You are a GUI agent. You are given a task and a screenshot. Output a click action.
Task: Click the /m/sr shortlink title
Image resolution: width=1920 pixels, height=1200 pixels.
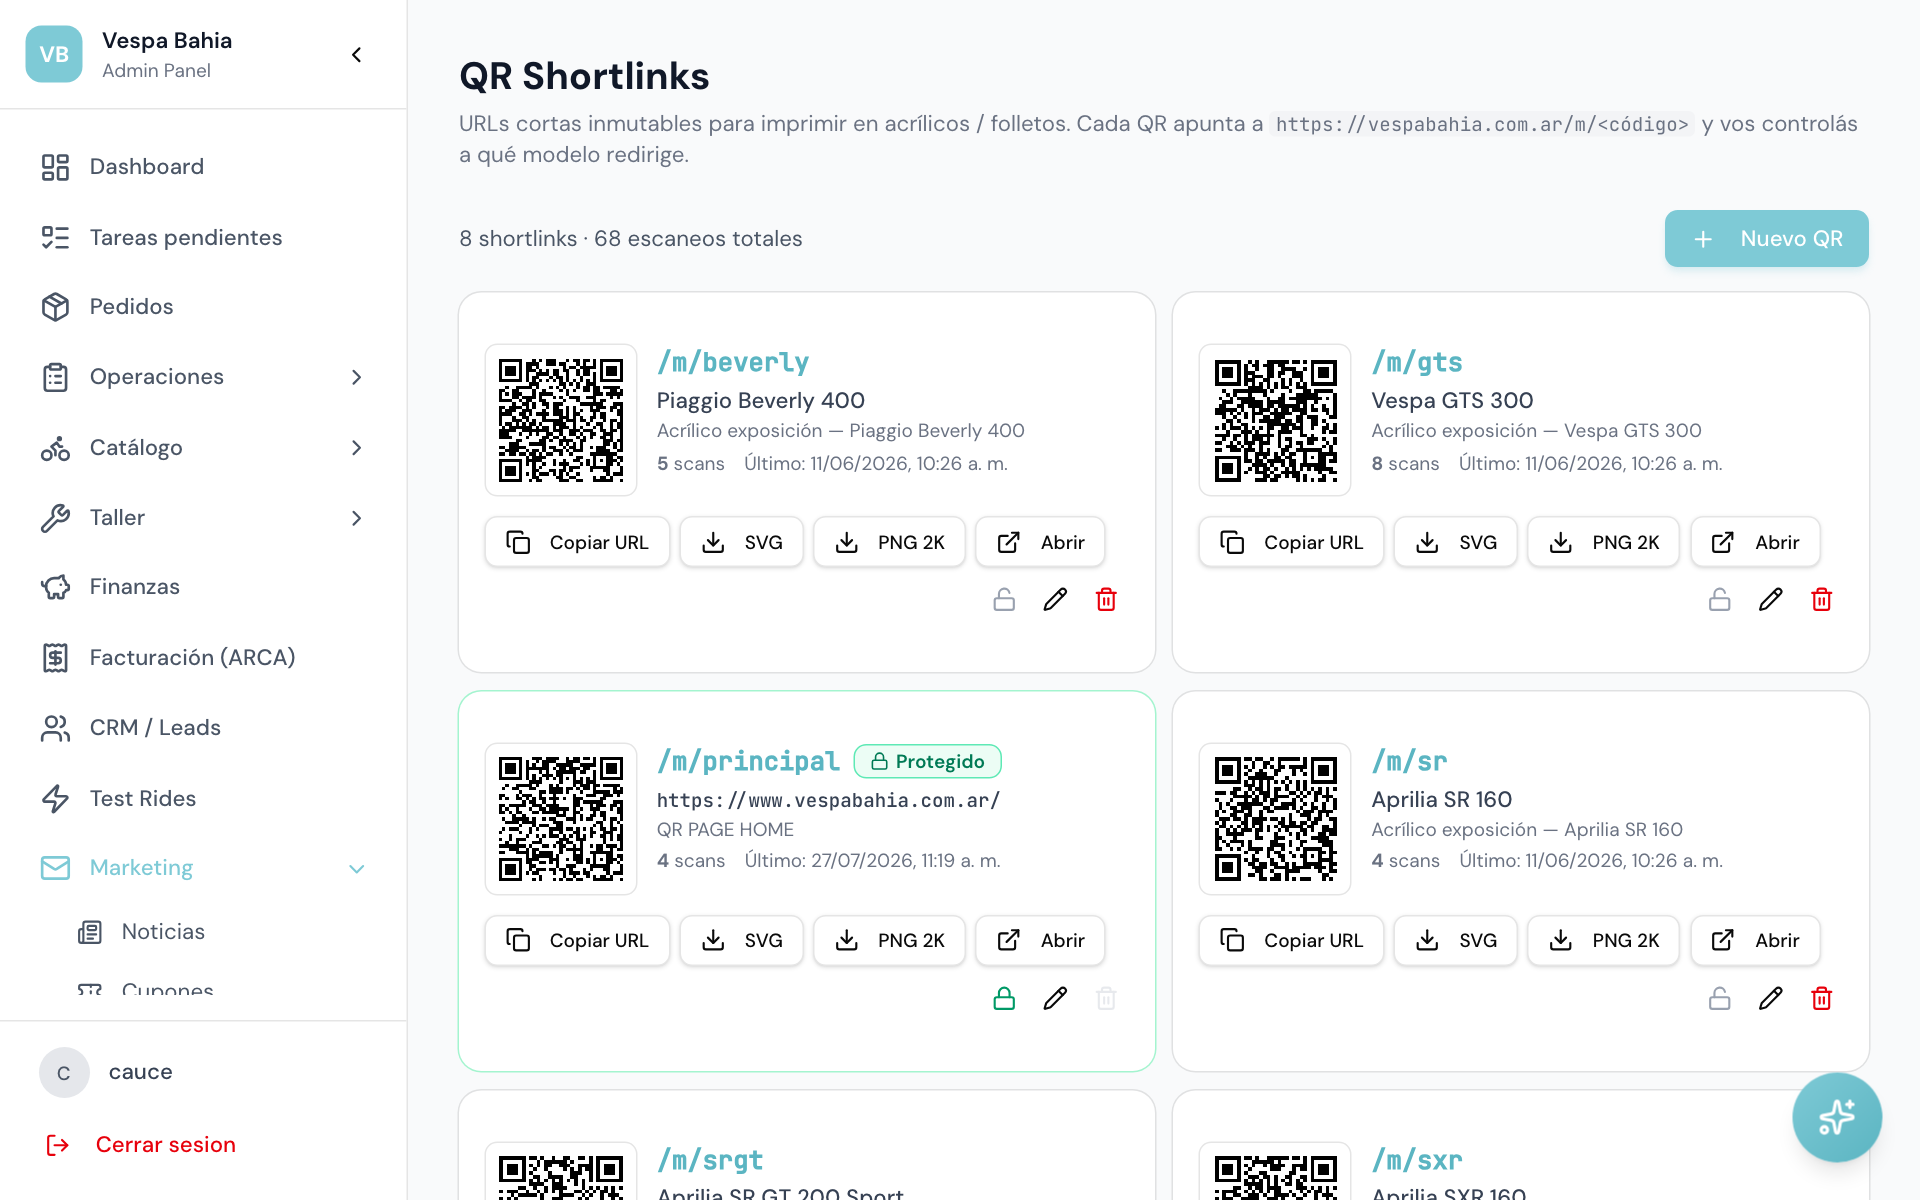pos(1410,761)
